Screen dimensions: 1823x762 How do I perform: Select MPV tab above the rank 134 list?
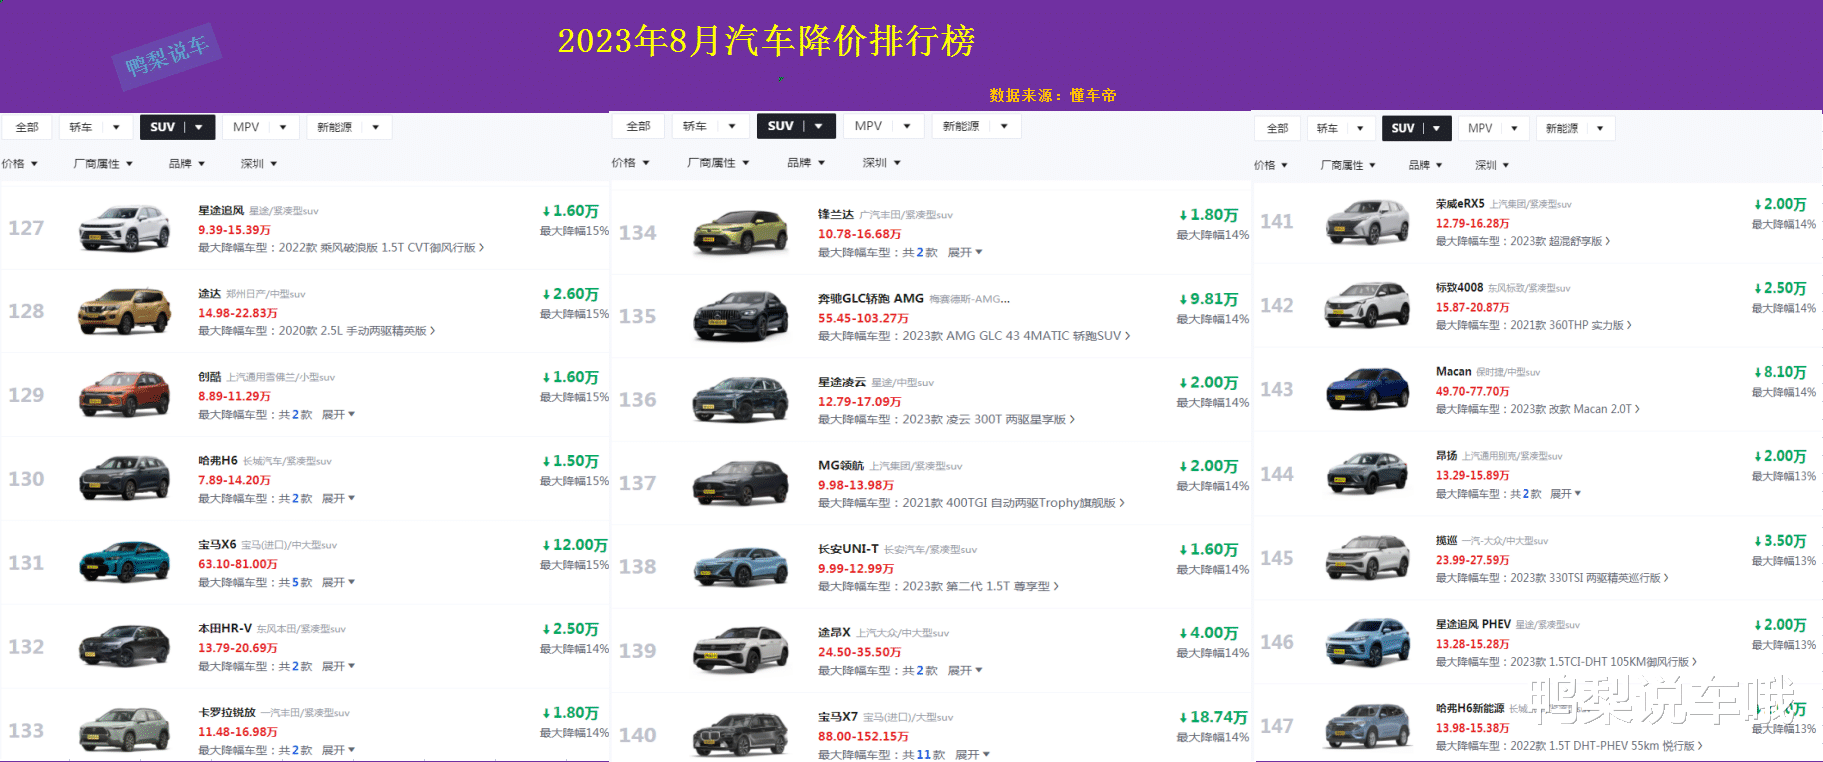coord(881,126)
